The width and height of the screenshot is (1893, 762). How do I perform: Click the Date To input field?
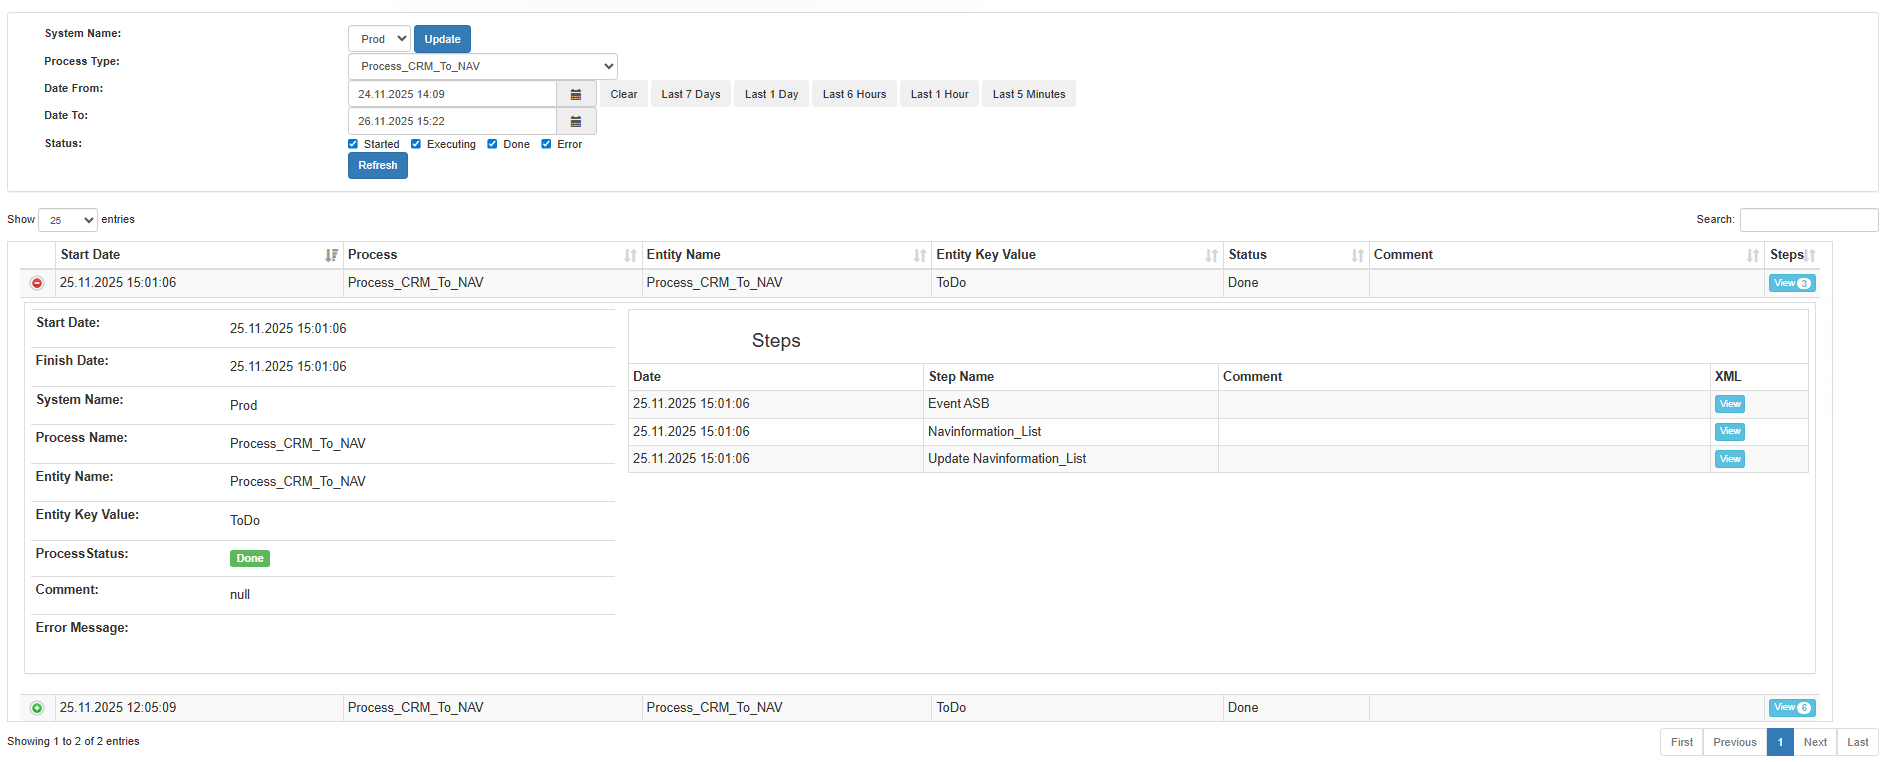click(x=452, y=121)
